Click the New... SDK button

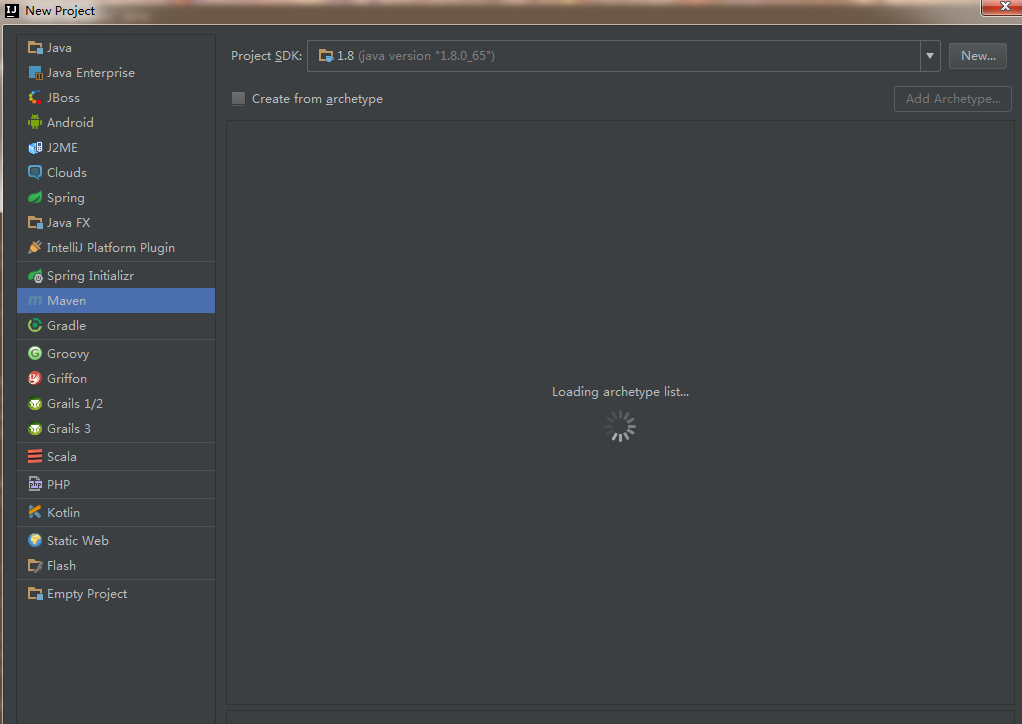978,56
